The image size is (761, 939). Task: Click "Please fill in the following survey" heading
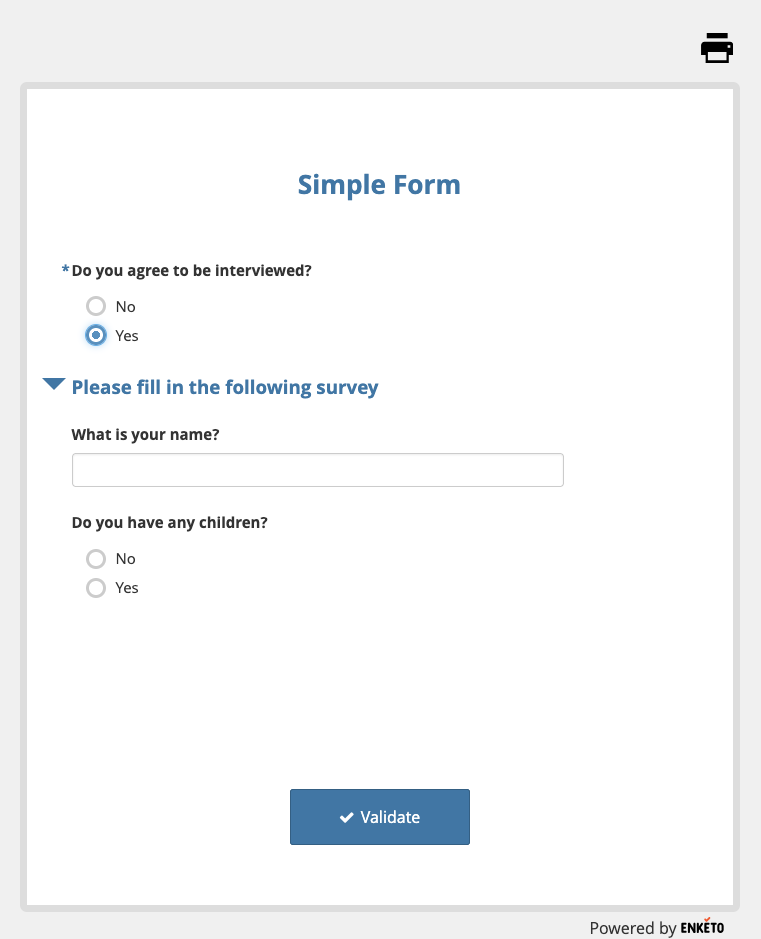point(225,387)
